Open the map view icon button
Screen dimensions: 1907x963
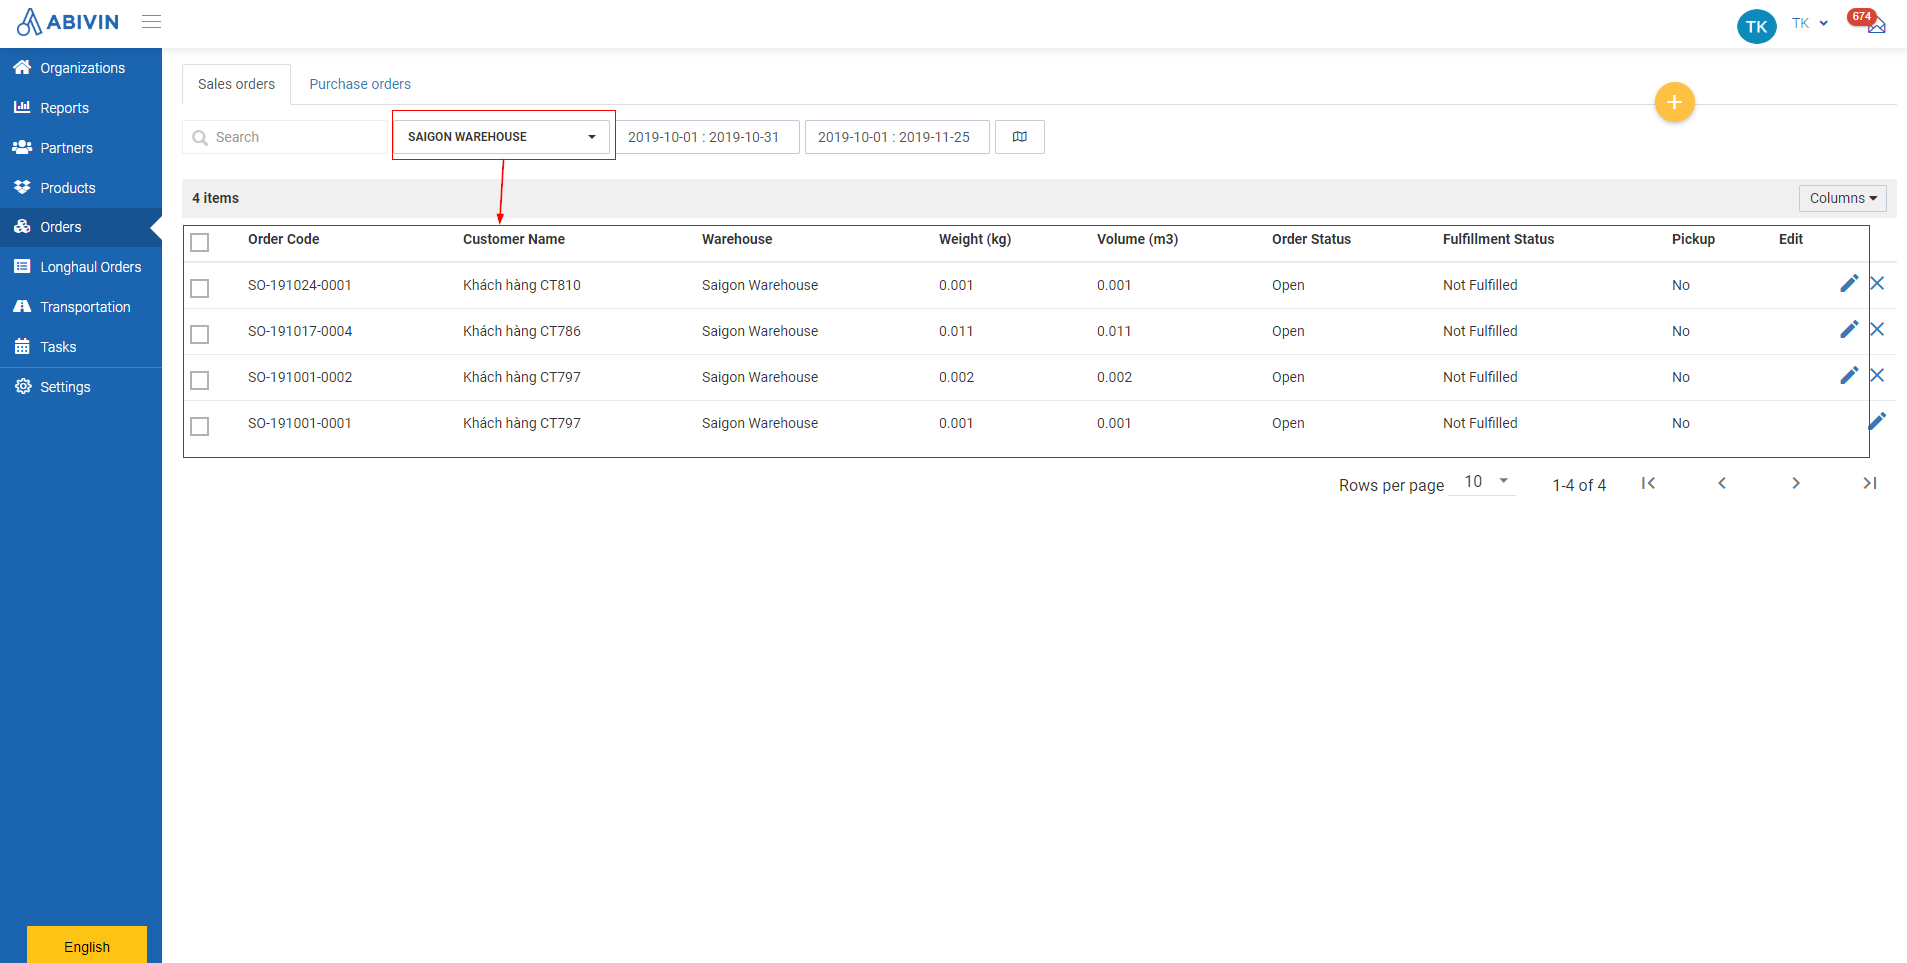click(x=1019, y=137)
